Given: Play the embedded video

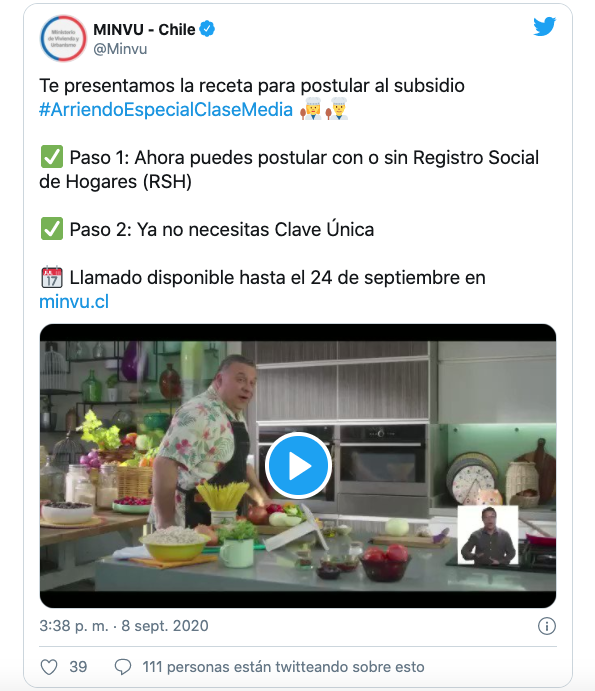Looking at the screenshot, I should click(x=298, y=465).
